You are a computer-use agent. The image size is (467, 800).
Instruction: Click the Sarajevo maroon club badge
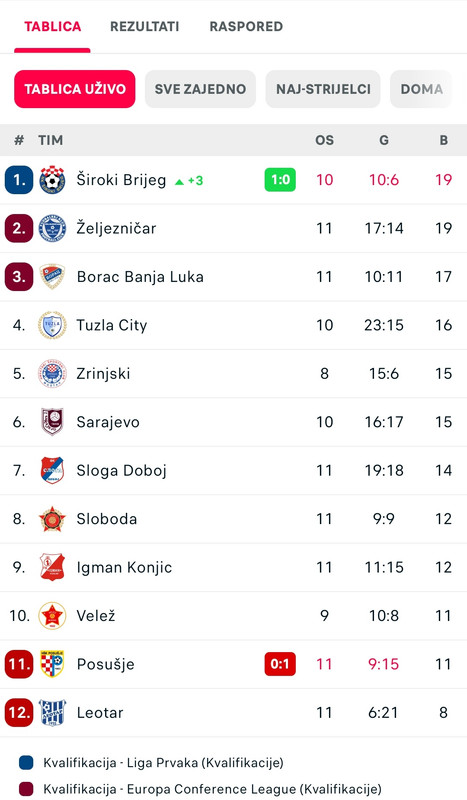[52, 422]
